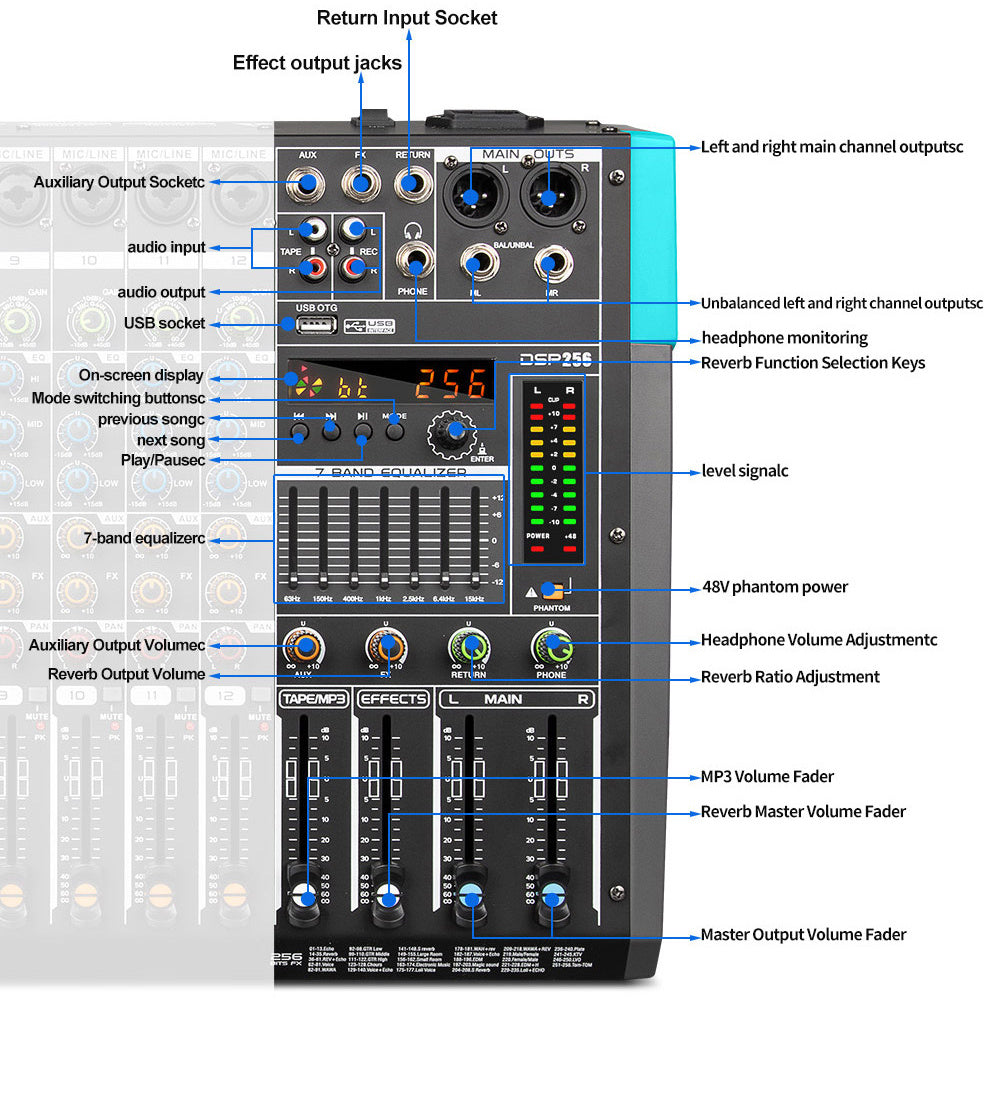Click the USB logo badge

pos(370,326)
